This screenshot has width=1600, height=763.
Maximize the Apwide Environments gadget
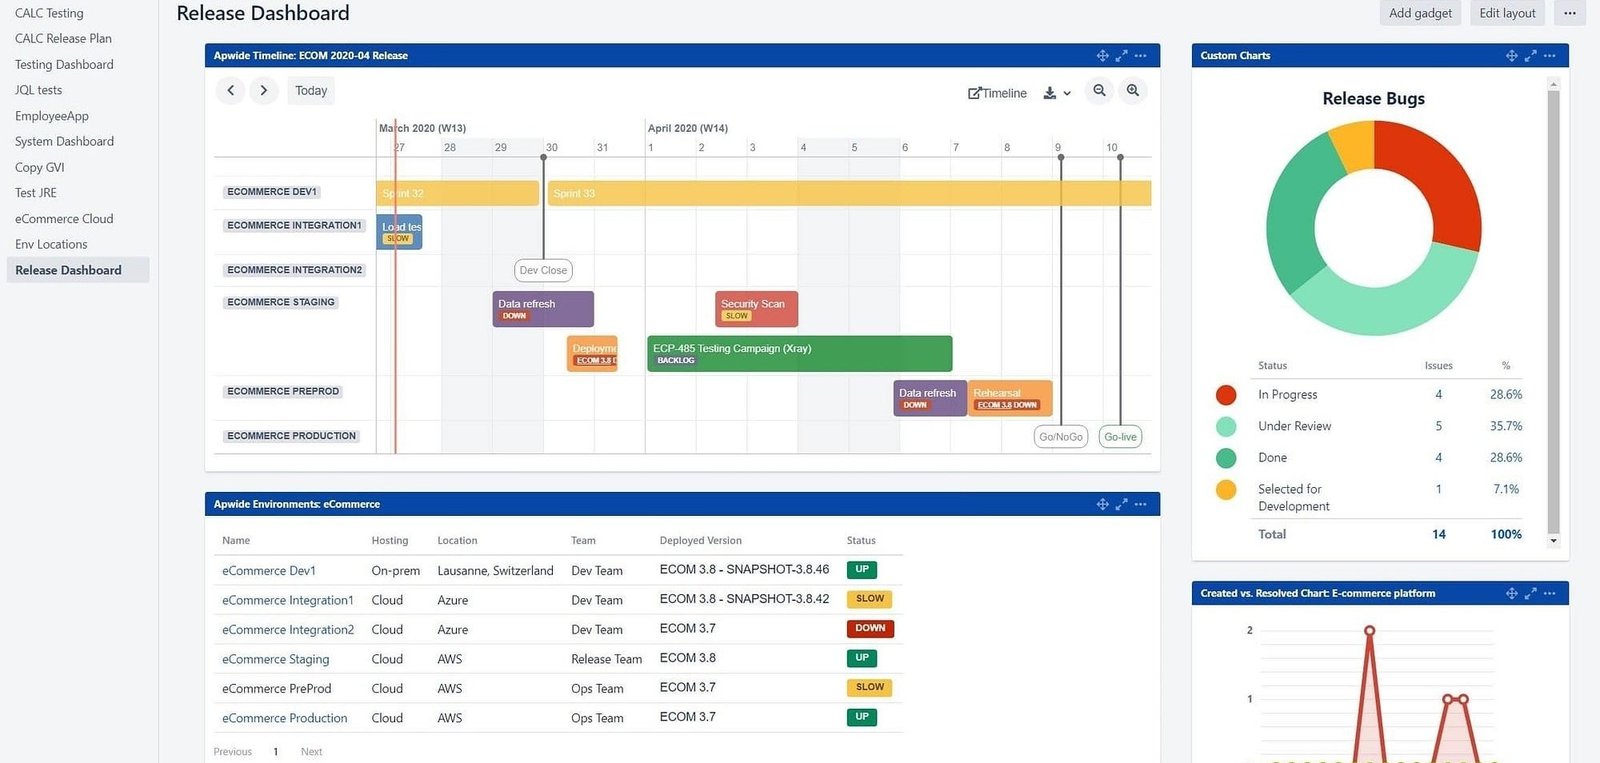pos(1122,504)
